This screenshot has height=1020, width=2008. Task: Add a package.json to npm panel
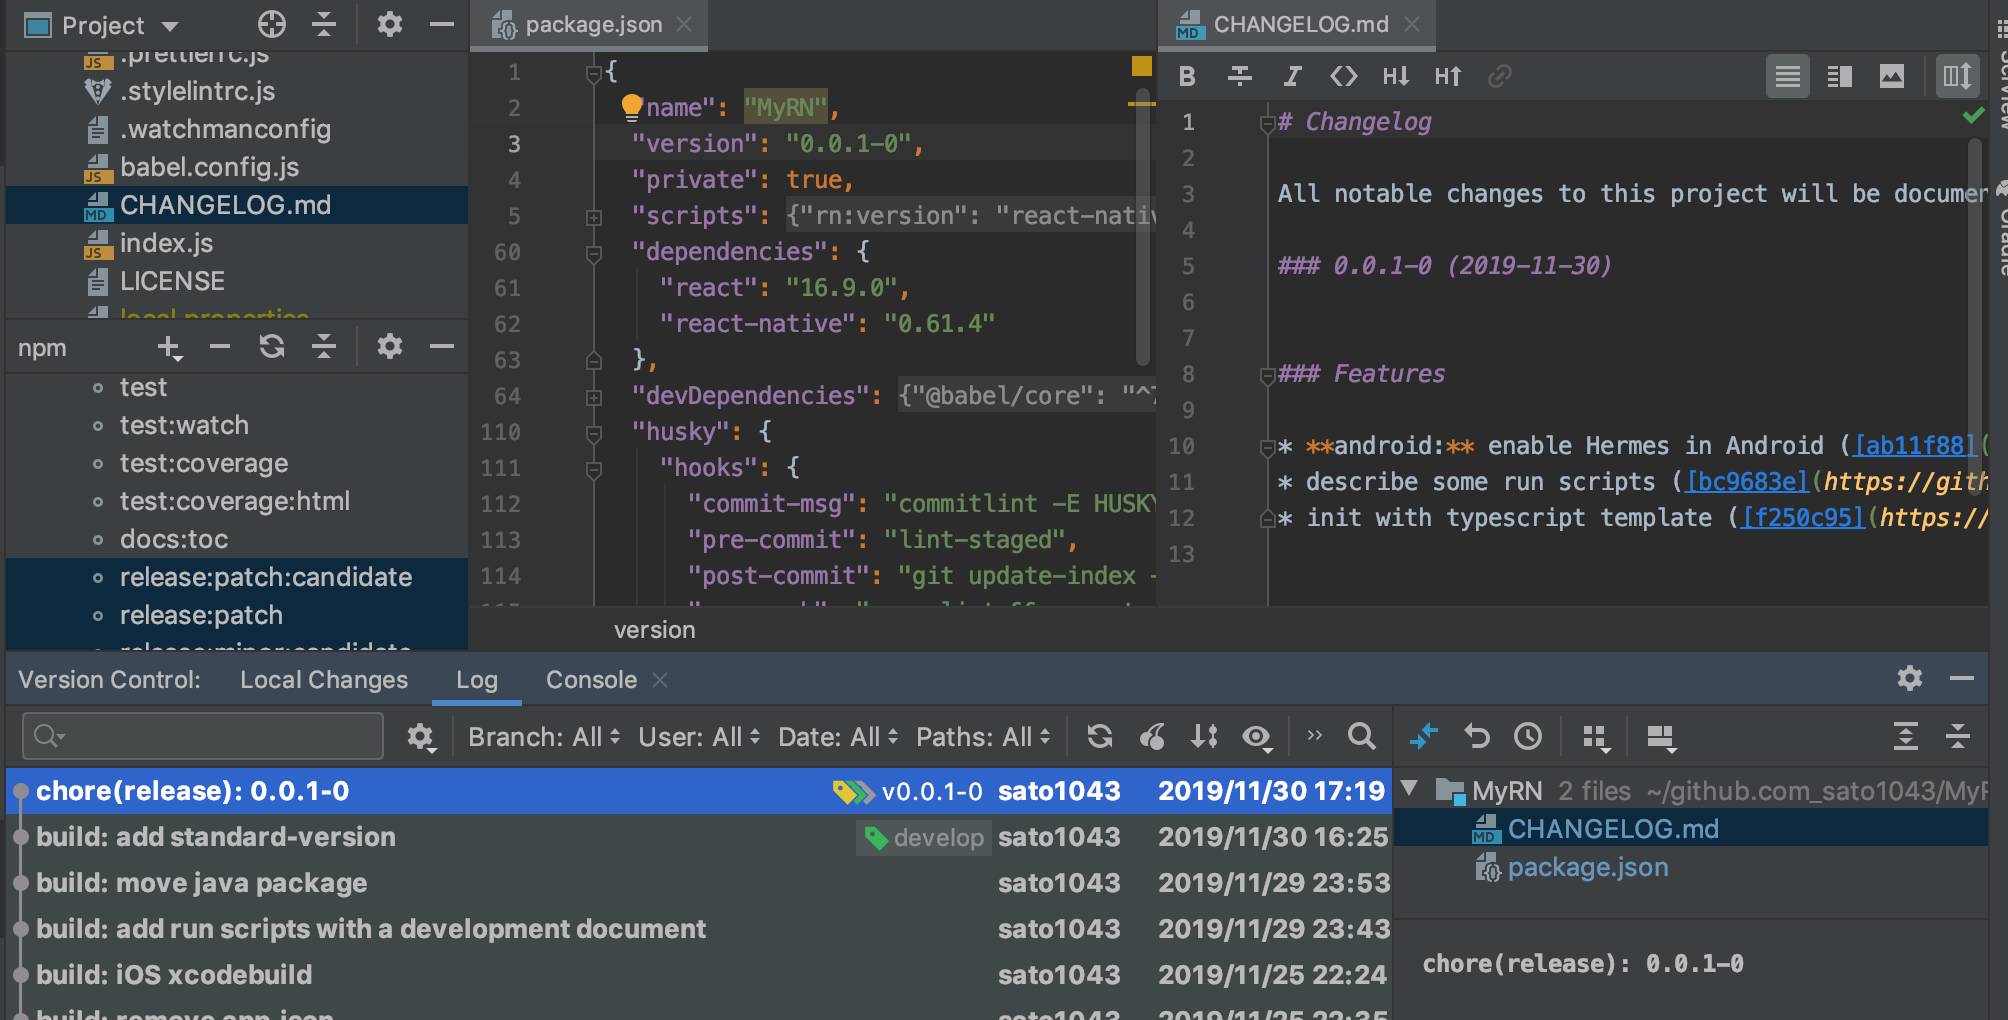point(169,347)
